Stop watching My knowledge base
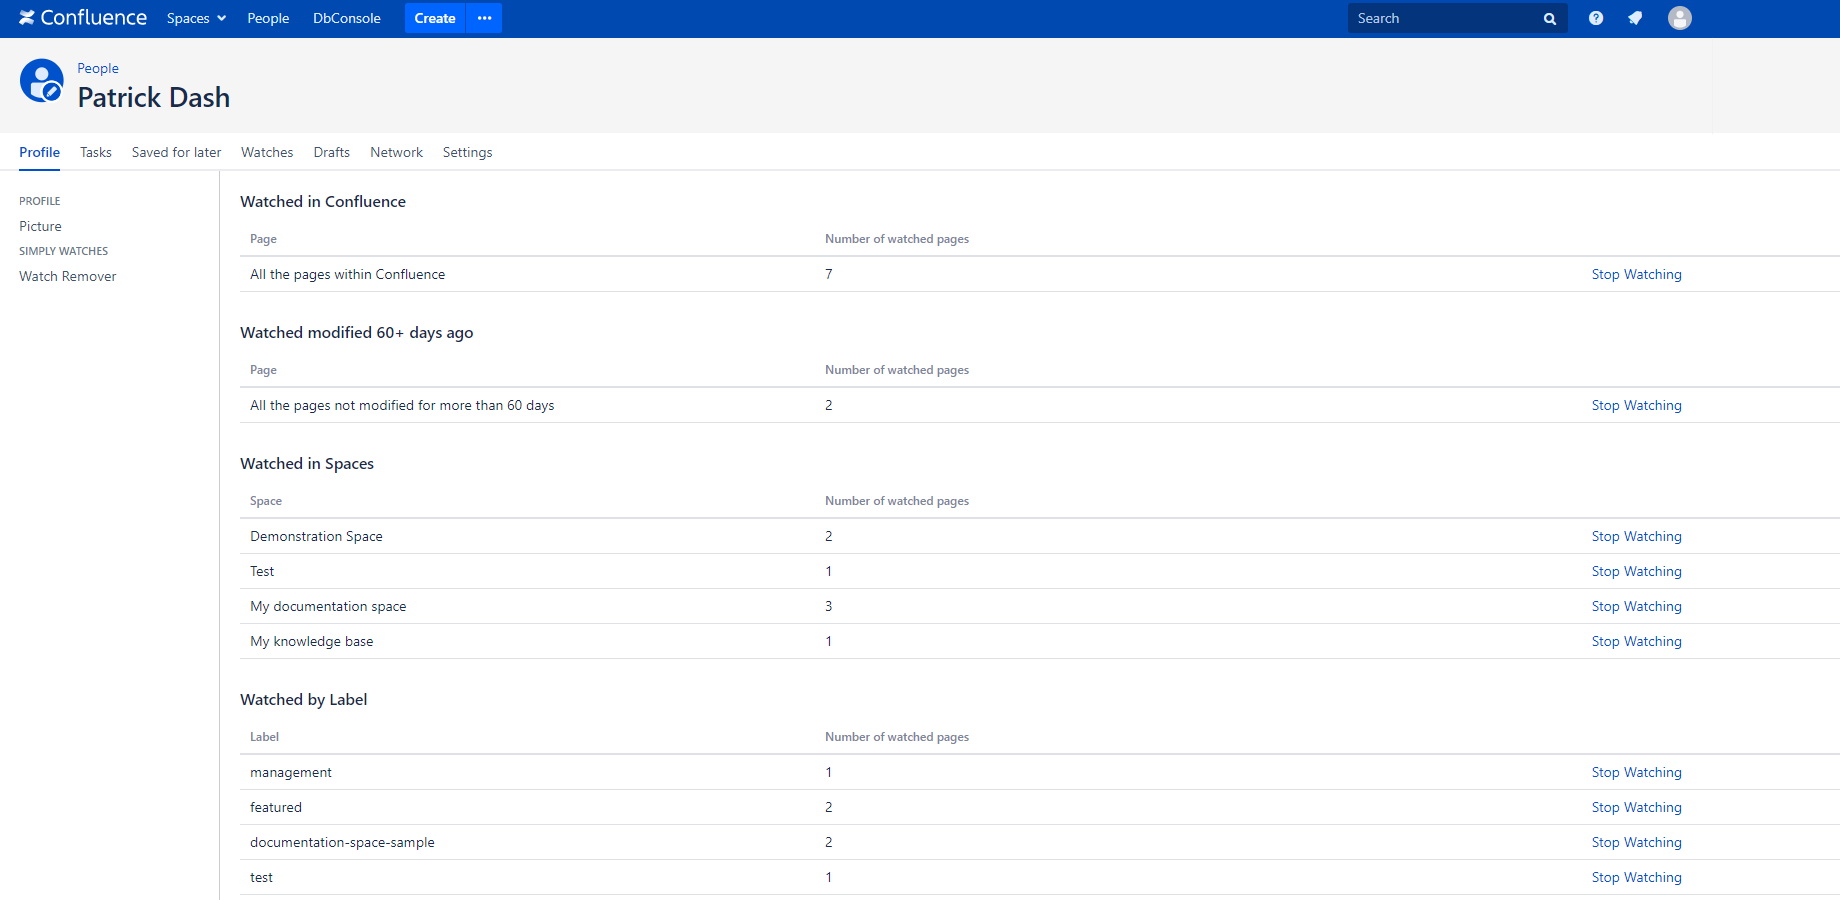The image size is (1840, 900). 1636,641
